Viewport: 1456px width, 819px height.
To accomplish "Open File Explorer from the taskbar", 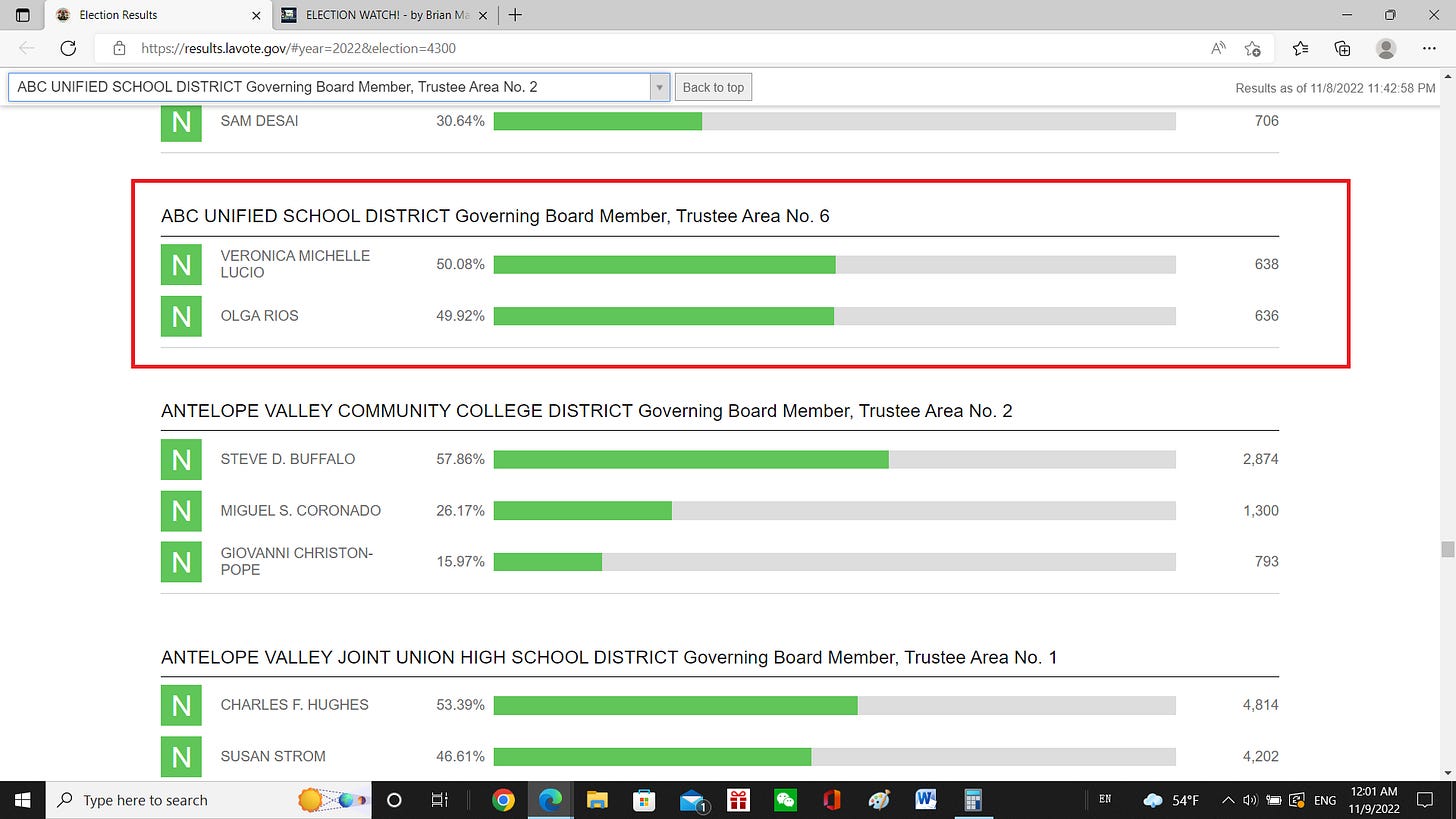I will [x=597, y=800].
